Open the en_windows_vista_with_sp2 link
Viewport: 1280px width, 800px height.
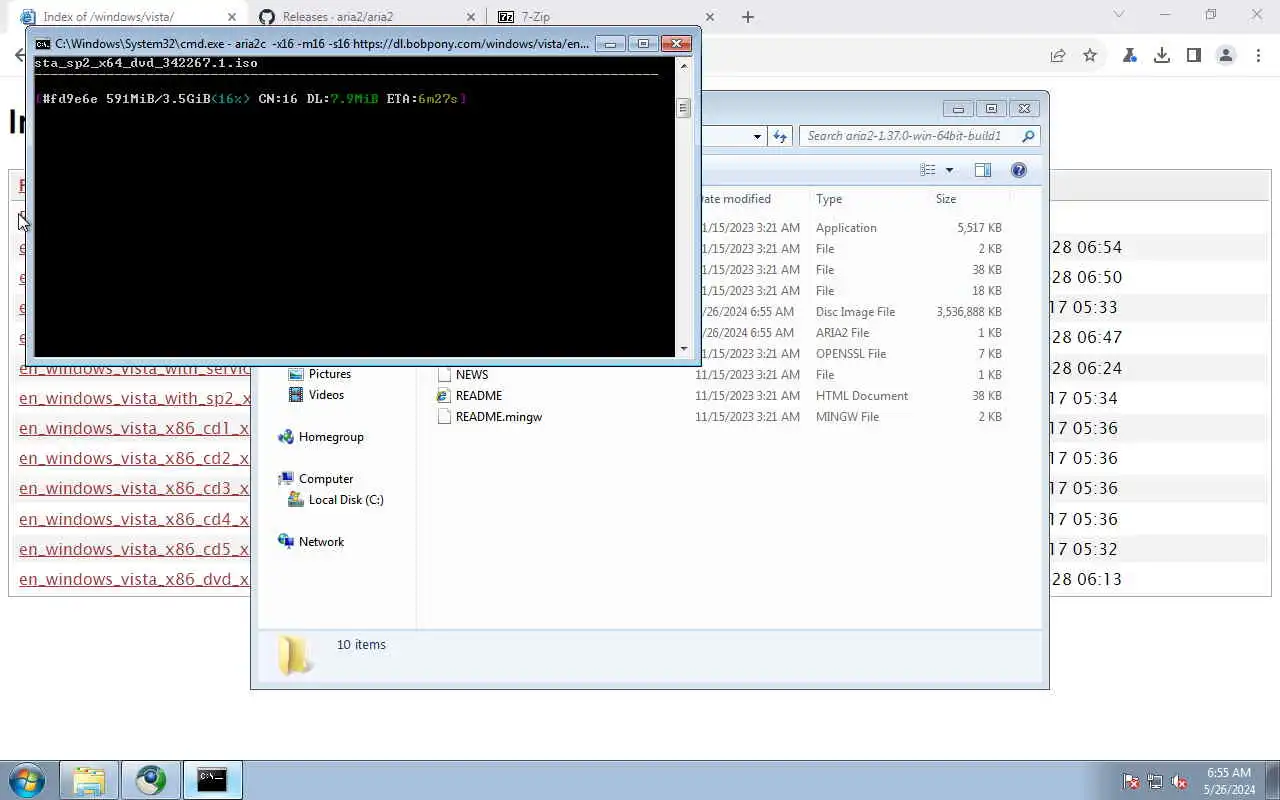pyautogui.click(x=134, y=398)
